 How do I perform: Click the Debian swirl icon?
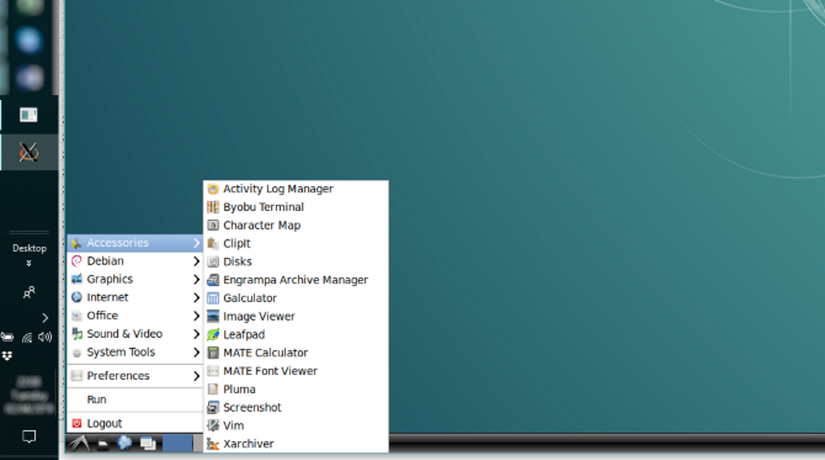(x=77, y=261)
